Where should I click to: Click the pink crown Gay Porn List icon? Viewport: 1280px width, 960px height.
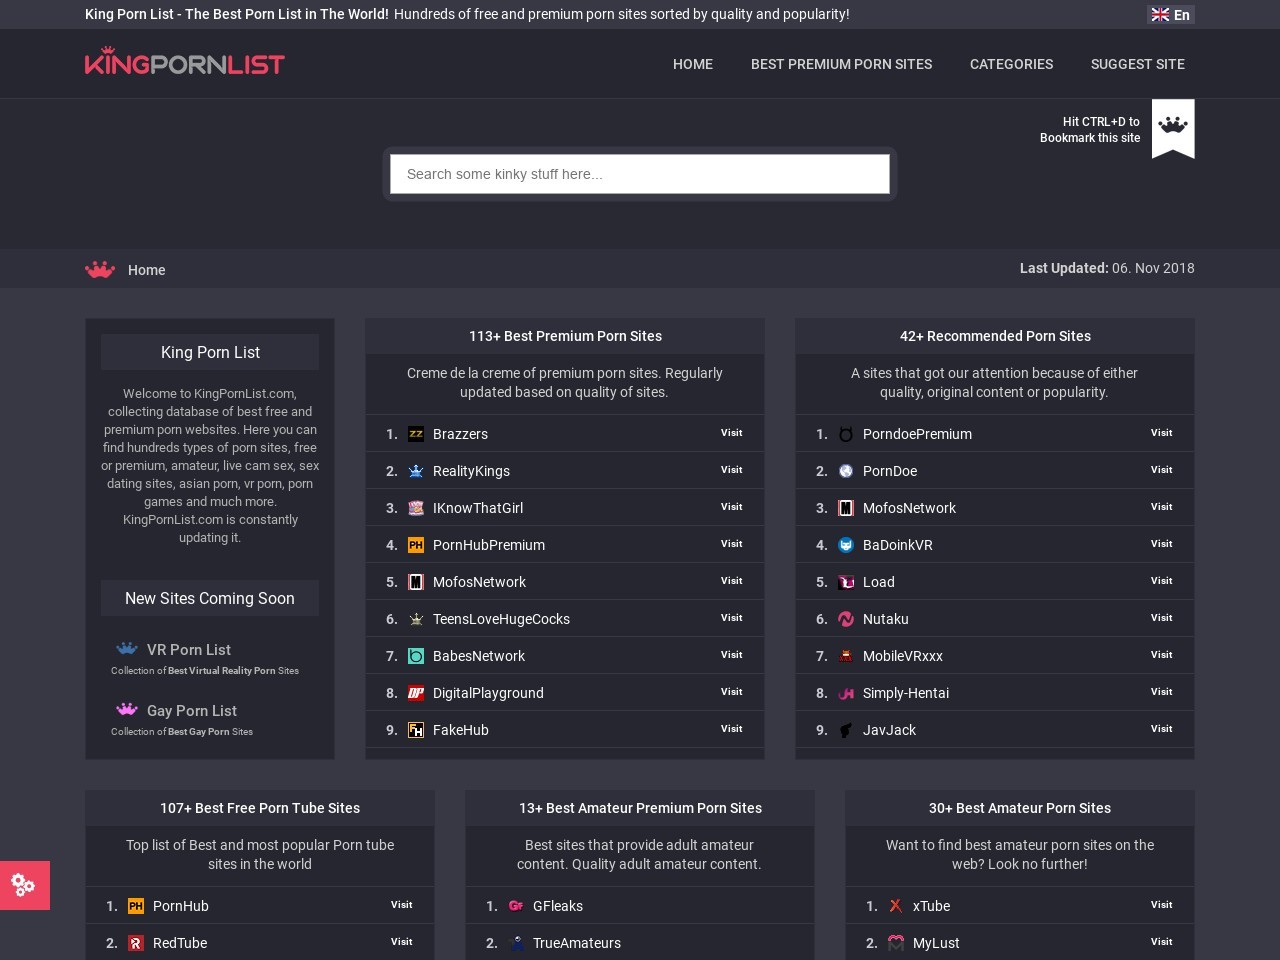(127, 709)
